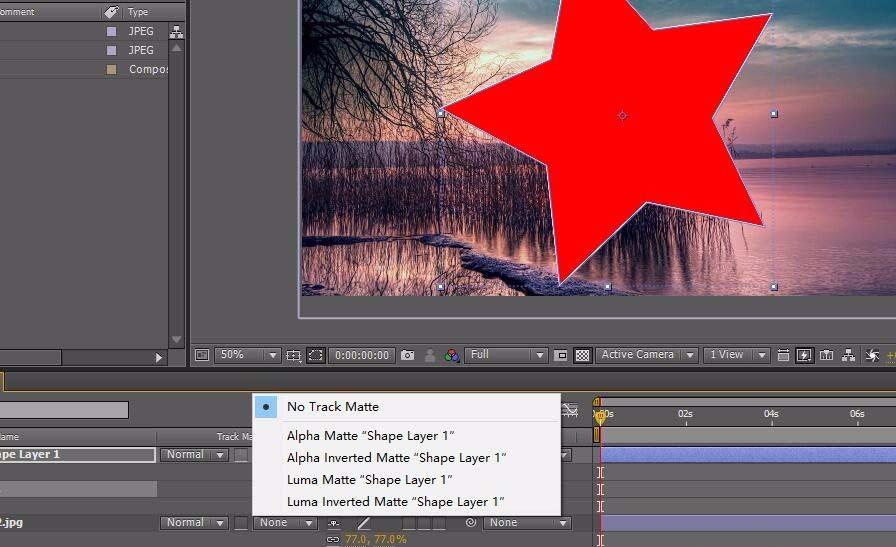
Task: Toggle fast previews icon in viewer
Action: 804,355
